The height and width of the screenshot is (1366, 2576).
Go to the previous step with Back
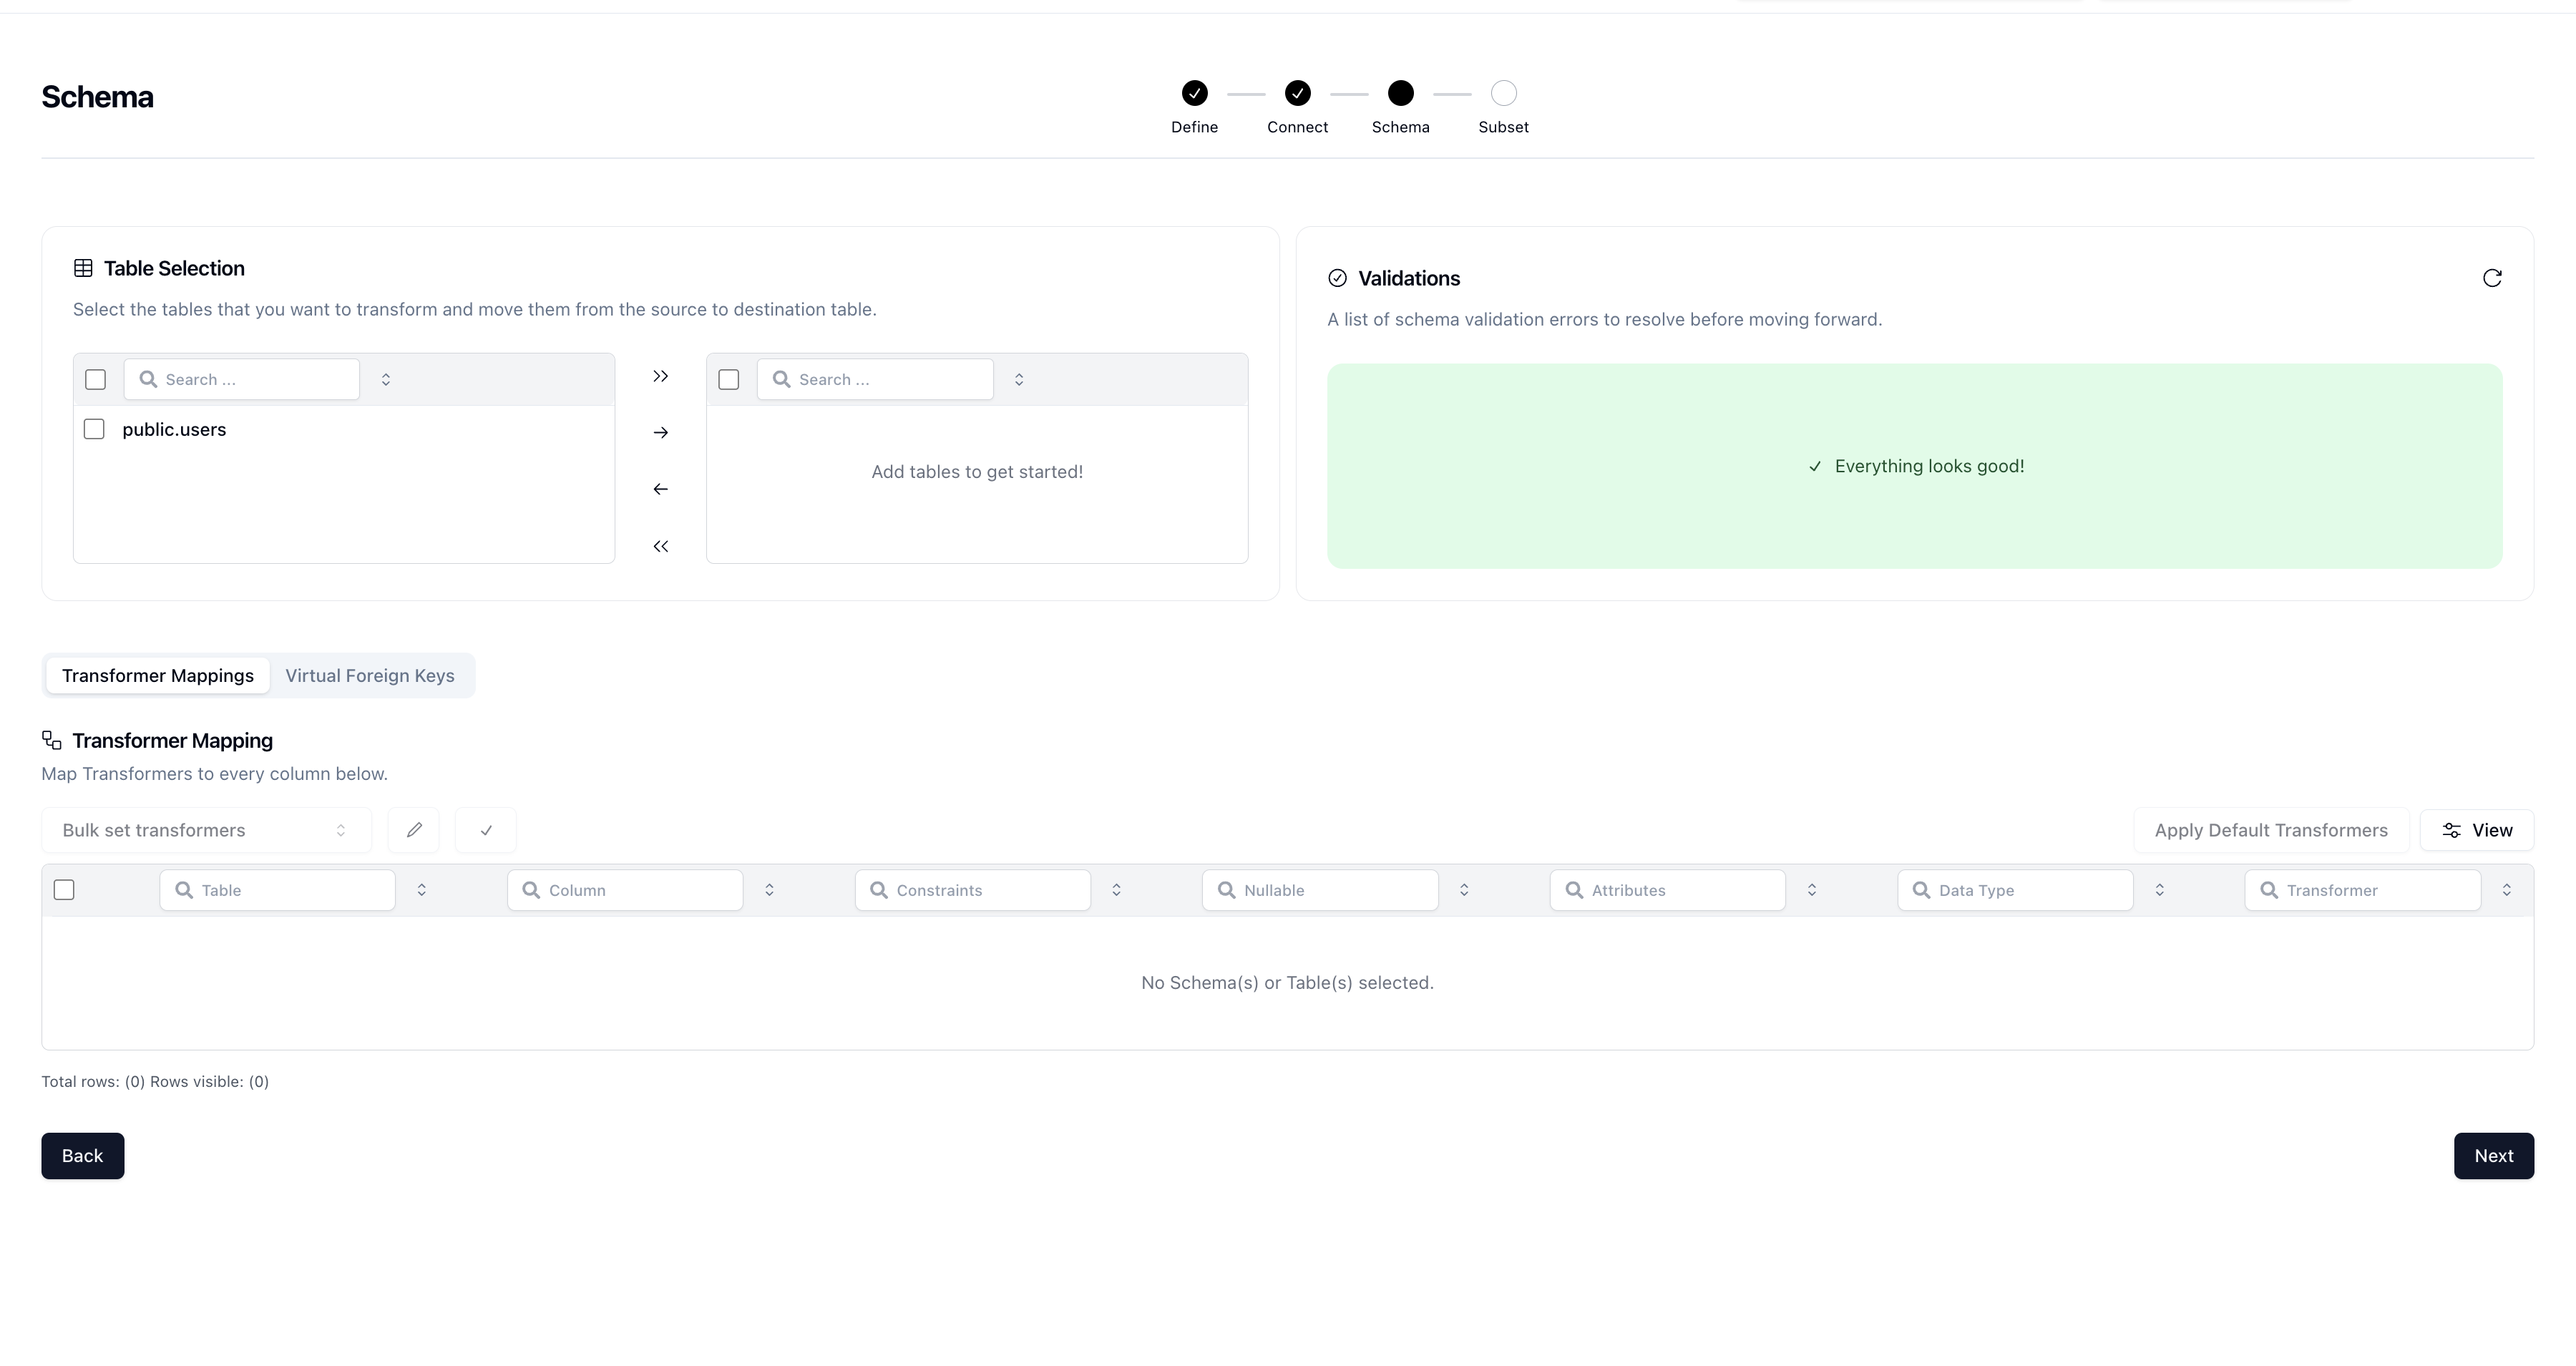click(x=83, y=1156)
